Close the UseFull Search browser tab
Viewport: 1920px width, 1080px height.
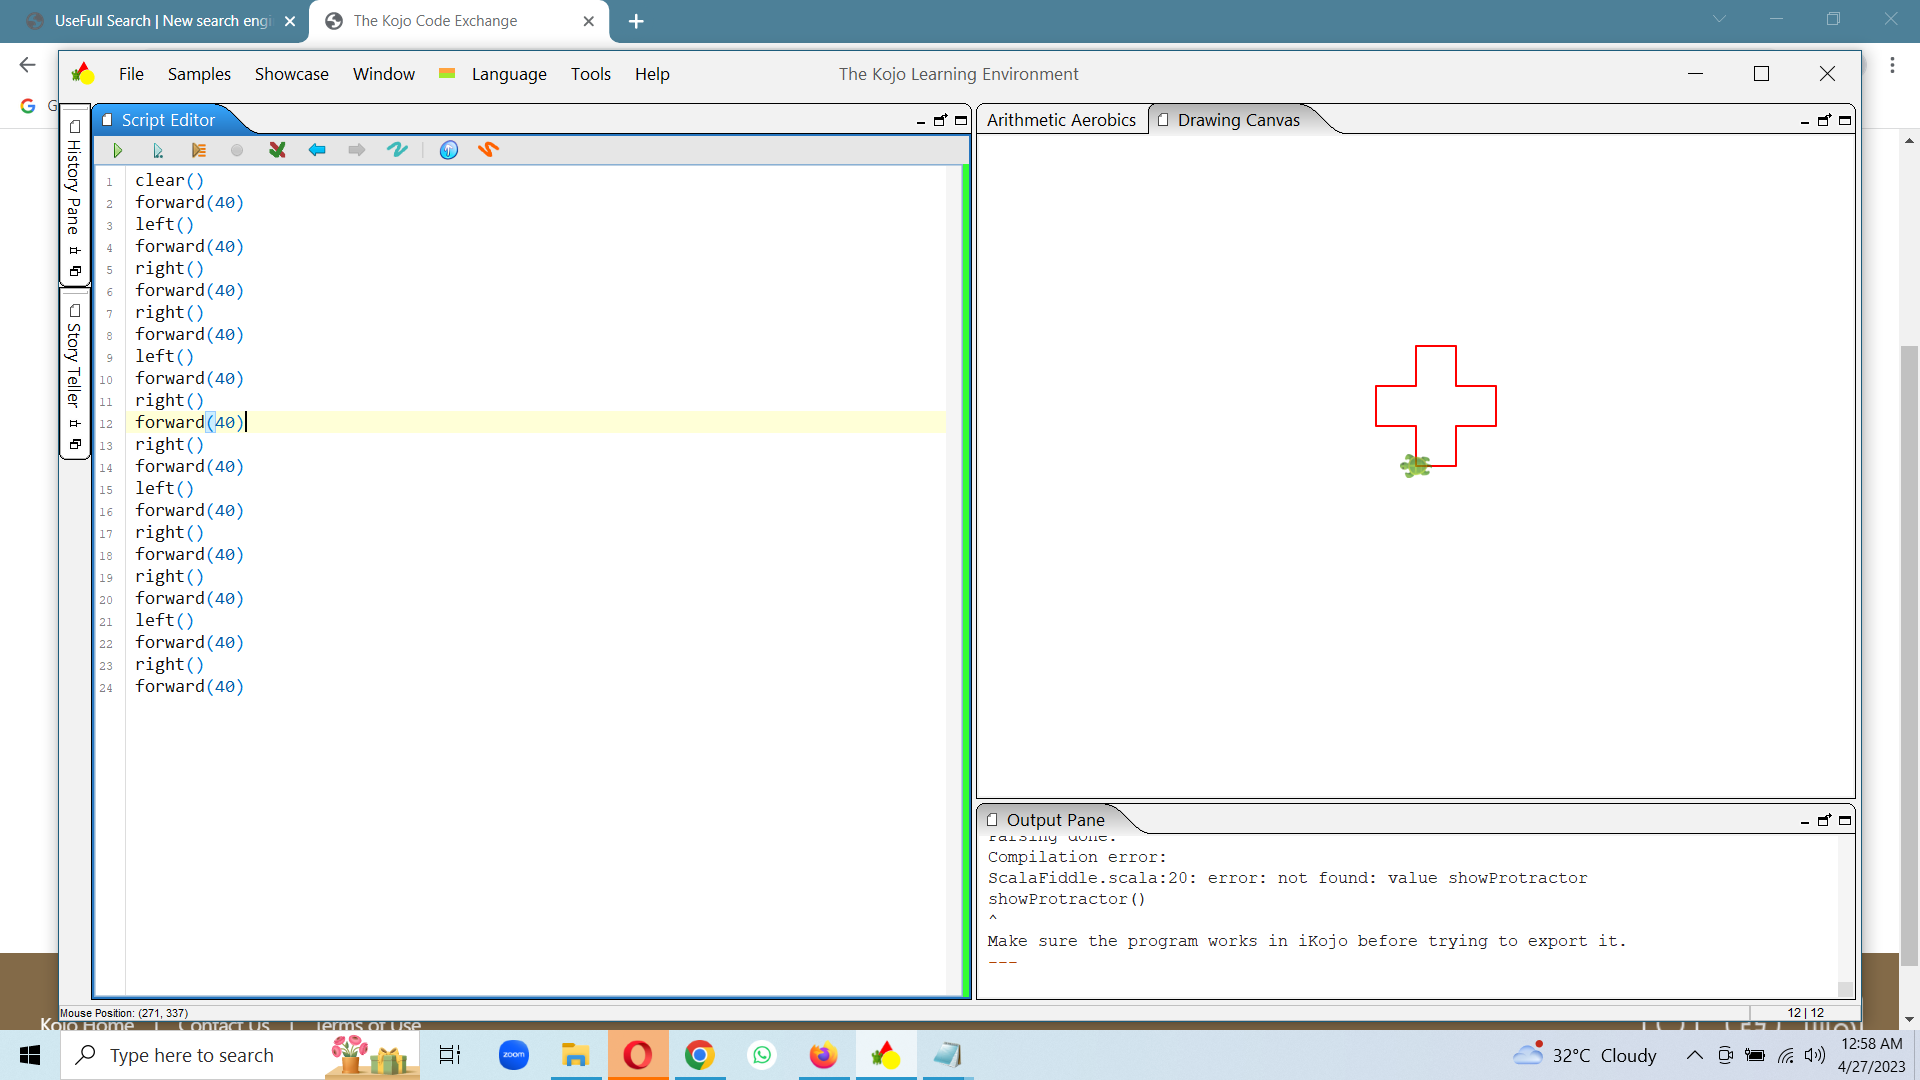(x=290, y=21)
